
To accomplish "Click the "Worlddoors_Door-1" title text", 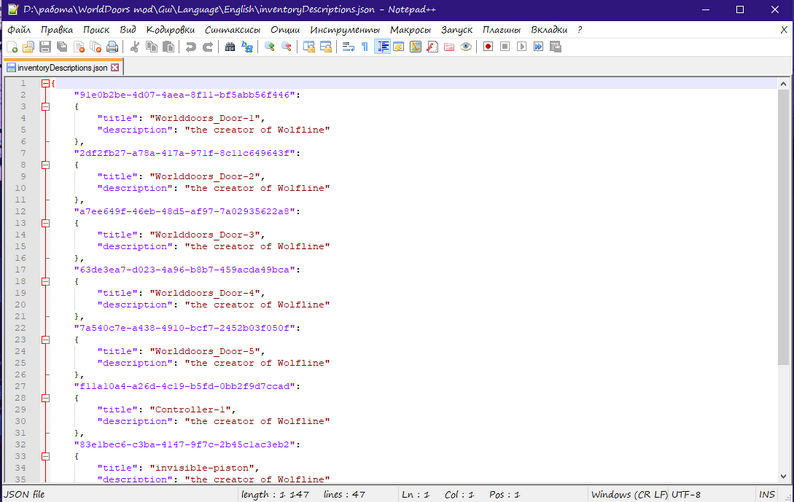I will coord(207,118).
